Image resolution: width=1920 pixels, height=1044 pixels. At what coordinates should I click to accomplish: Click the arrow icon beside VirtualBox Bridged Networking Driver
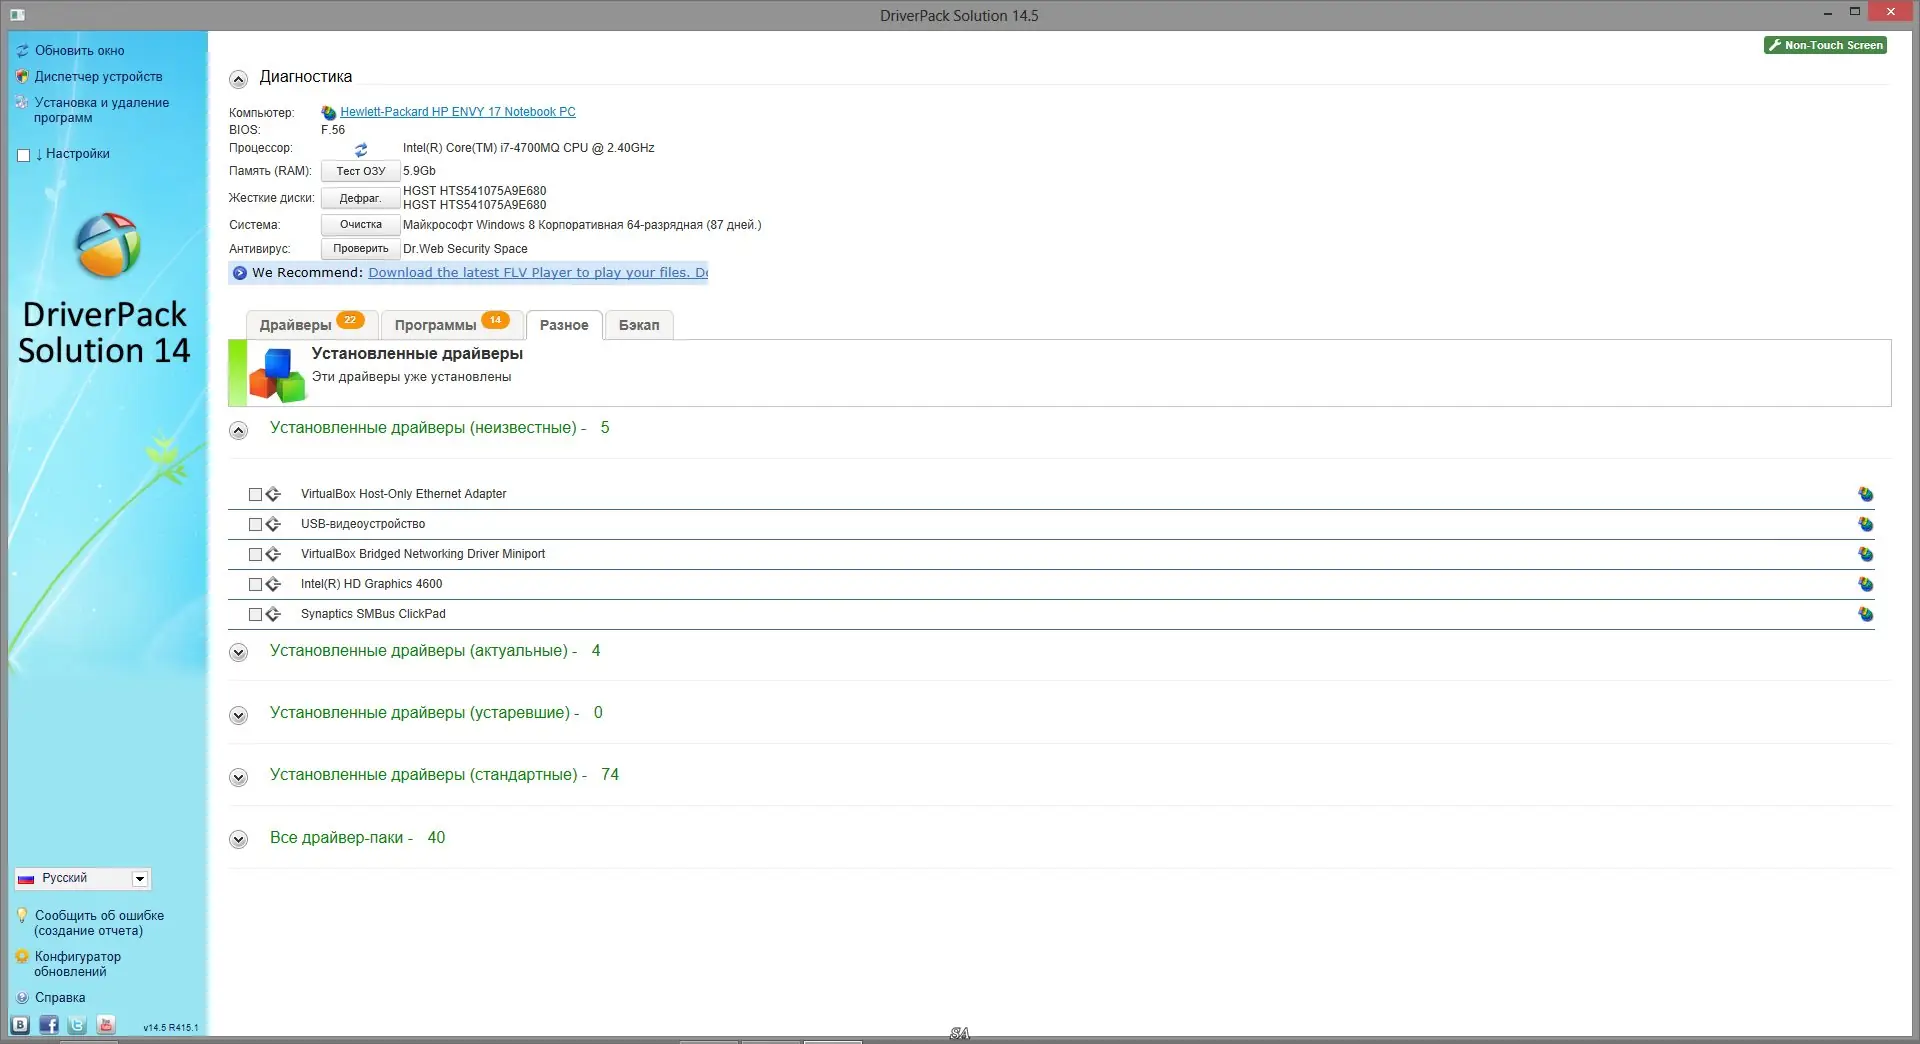[273, 554]
